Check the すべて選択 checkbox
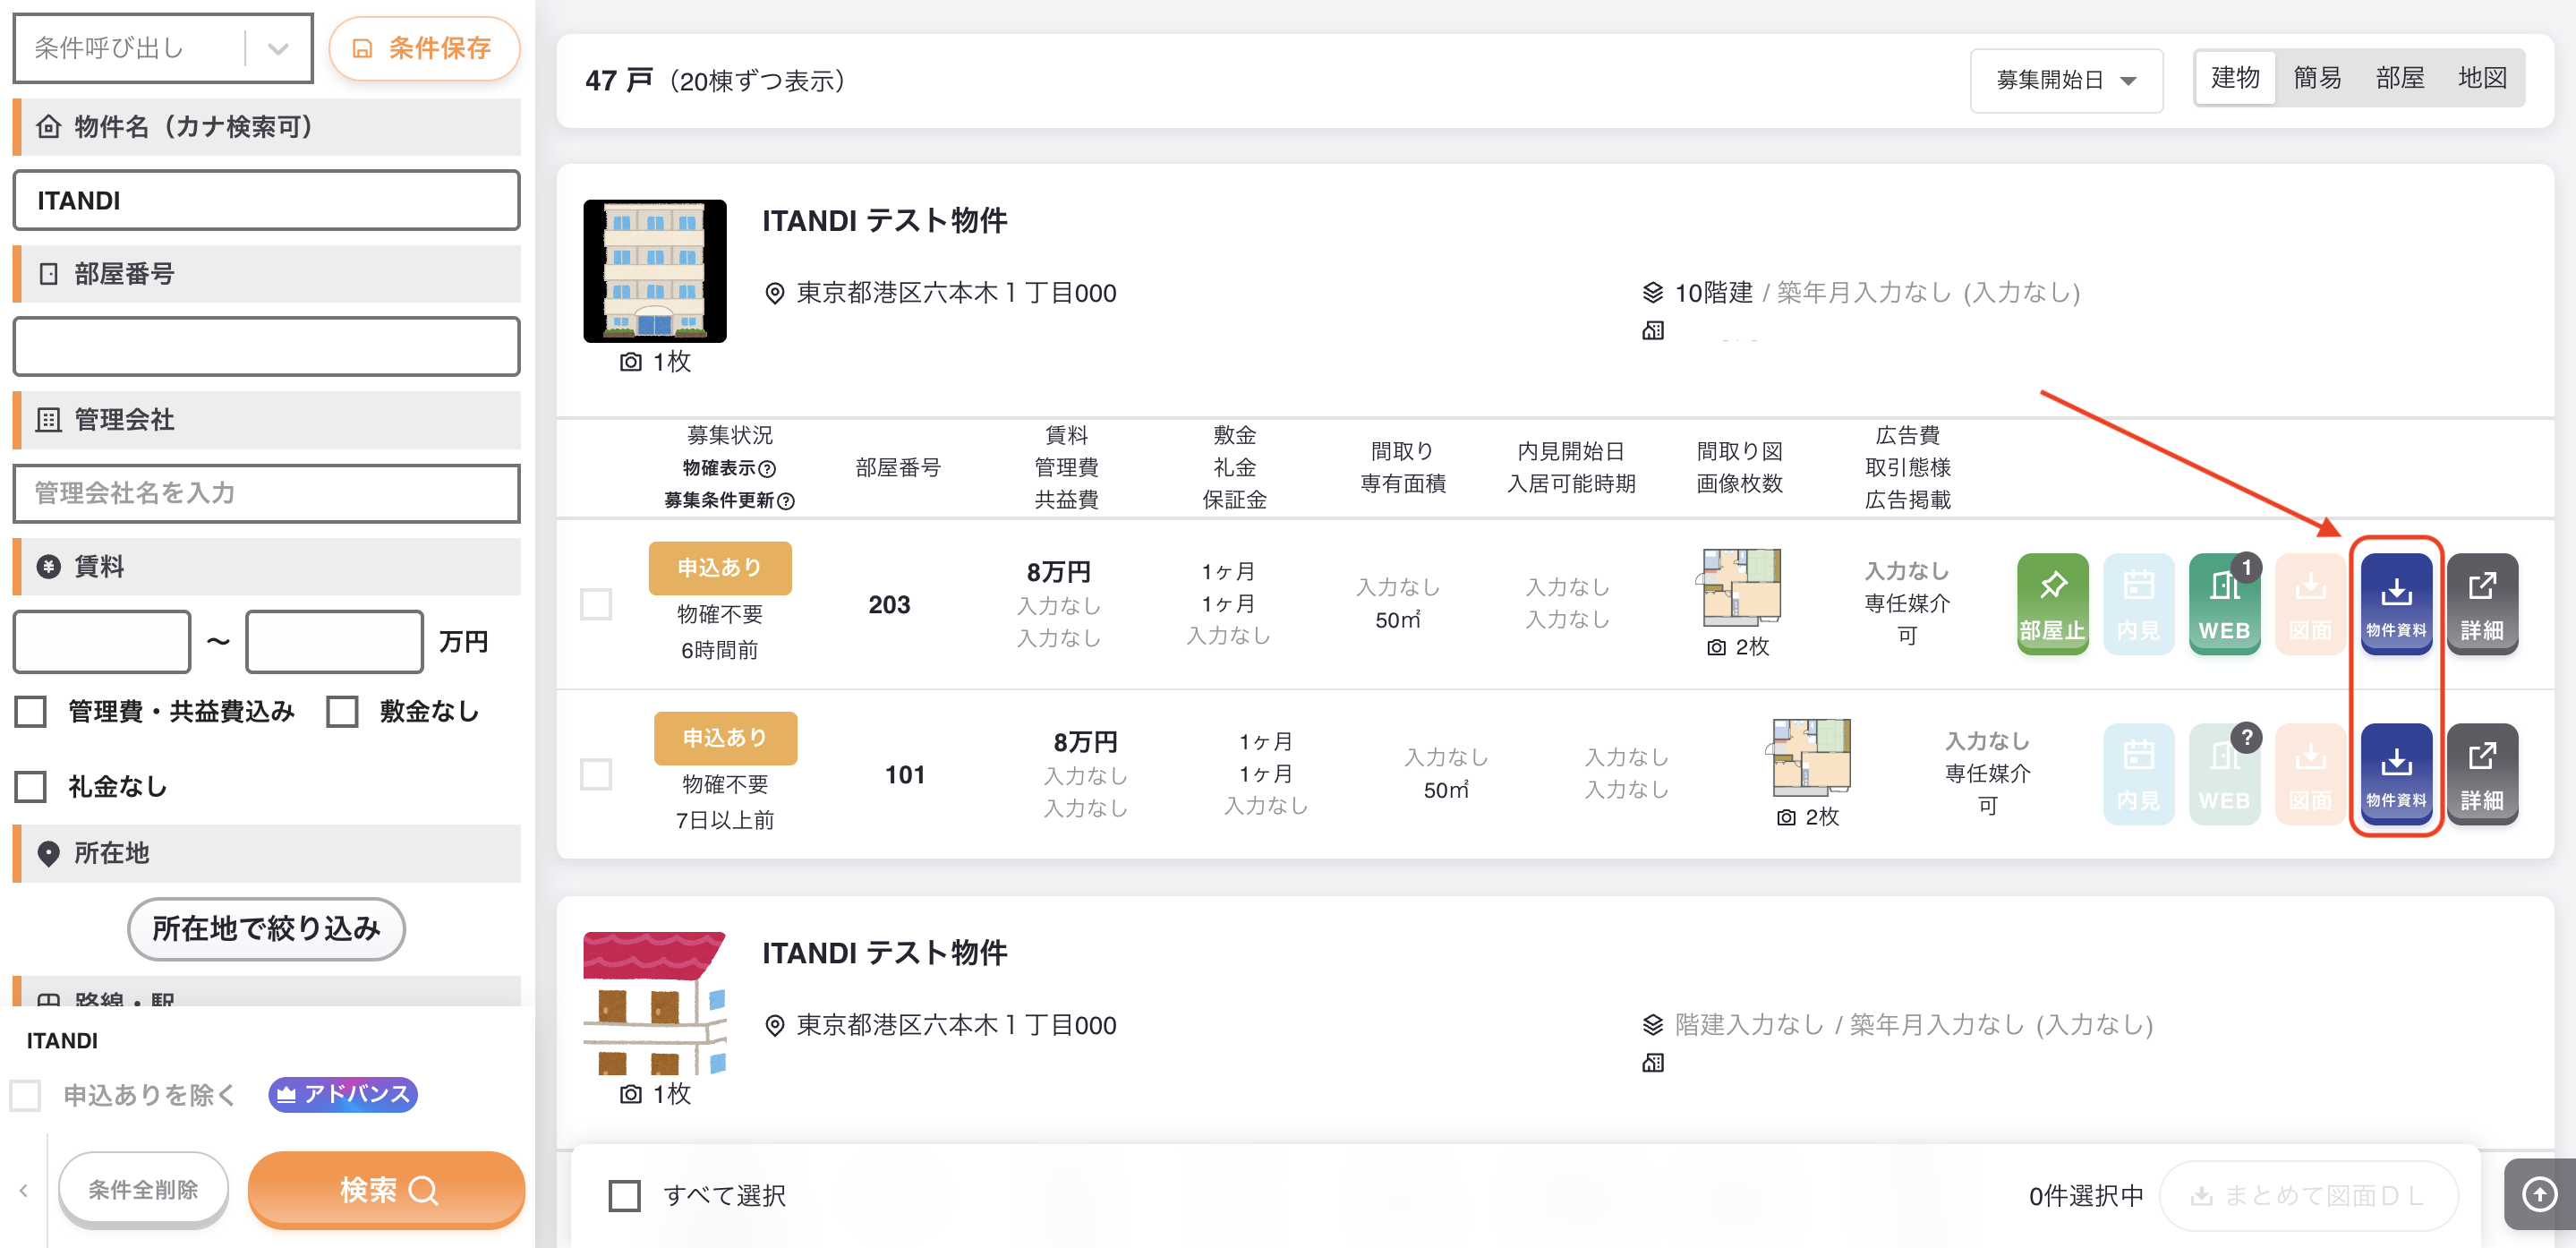This screenshot has width=2576, height=1248. click(x=625, y=1195)
